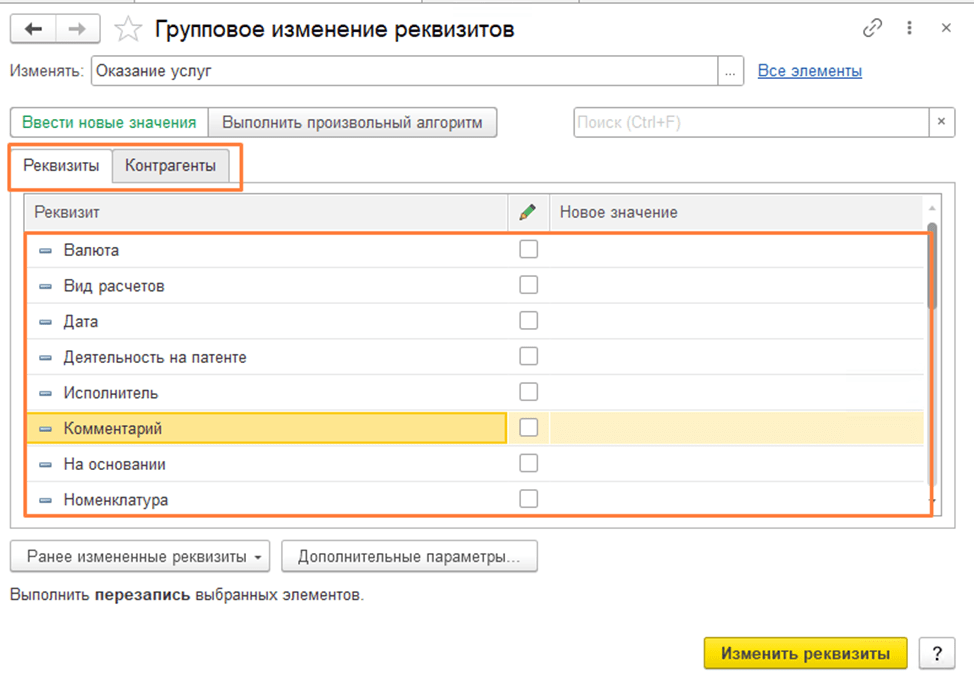Enable the checkbox for Валюта

(528, 249)
